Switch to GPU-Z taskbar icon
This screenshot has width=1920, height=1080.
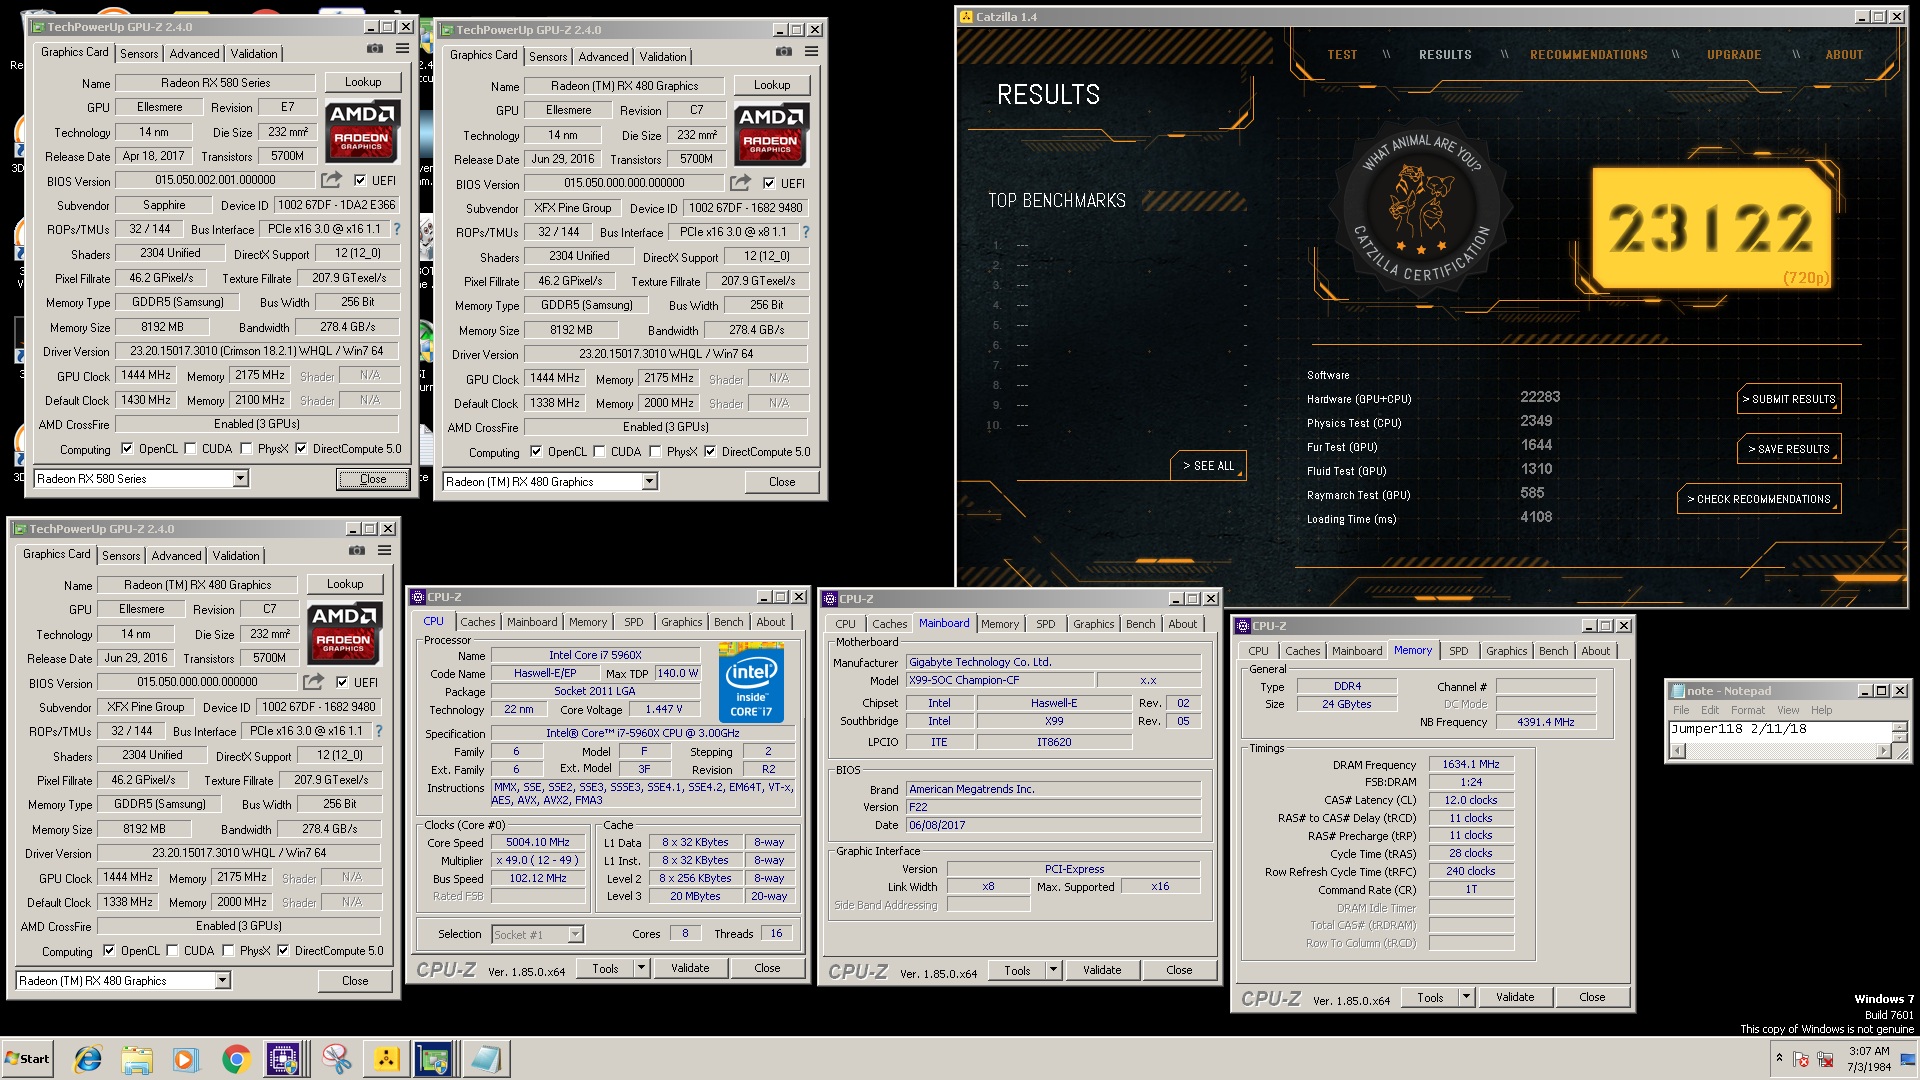pyautogui.click(x=434, y=1059)
